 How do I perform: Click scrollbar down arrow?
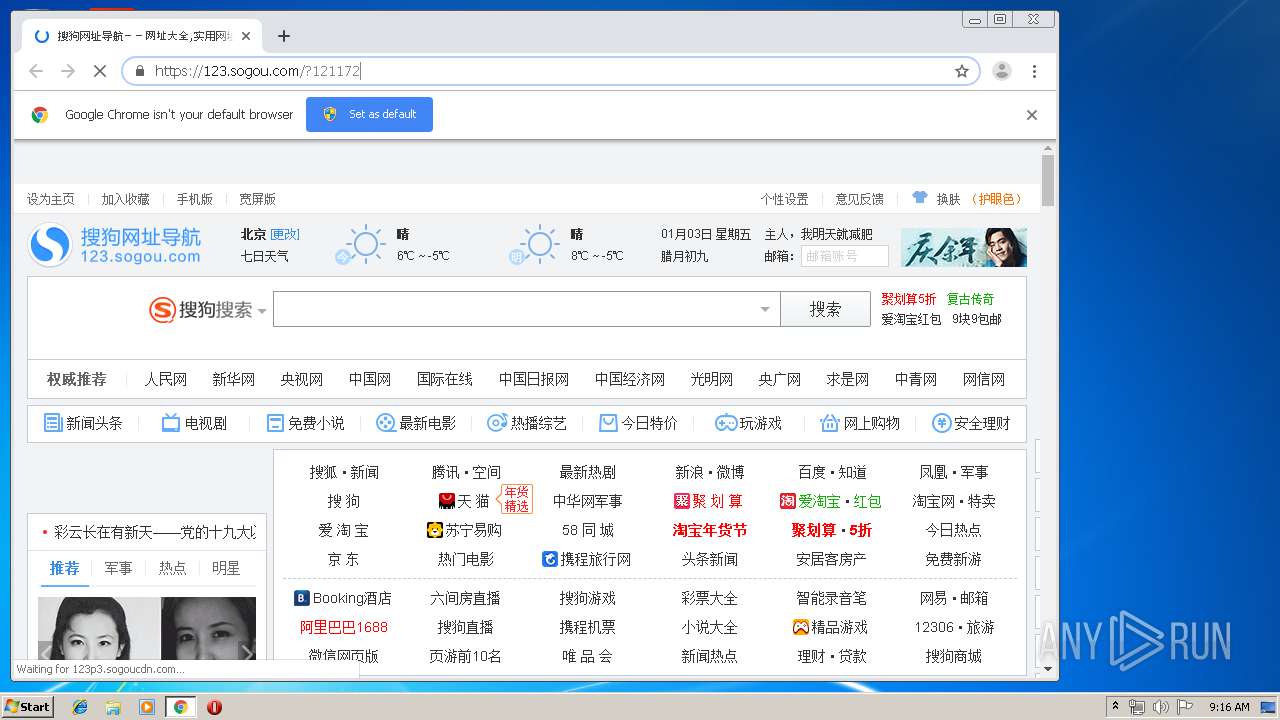(x=1048, y=668)
